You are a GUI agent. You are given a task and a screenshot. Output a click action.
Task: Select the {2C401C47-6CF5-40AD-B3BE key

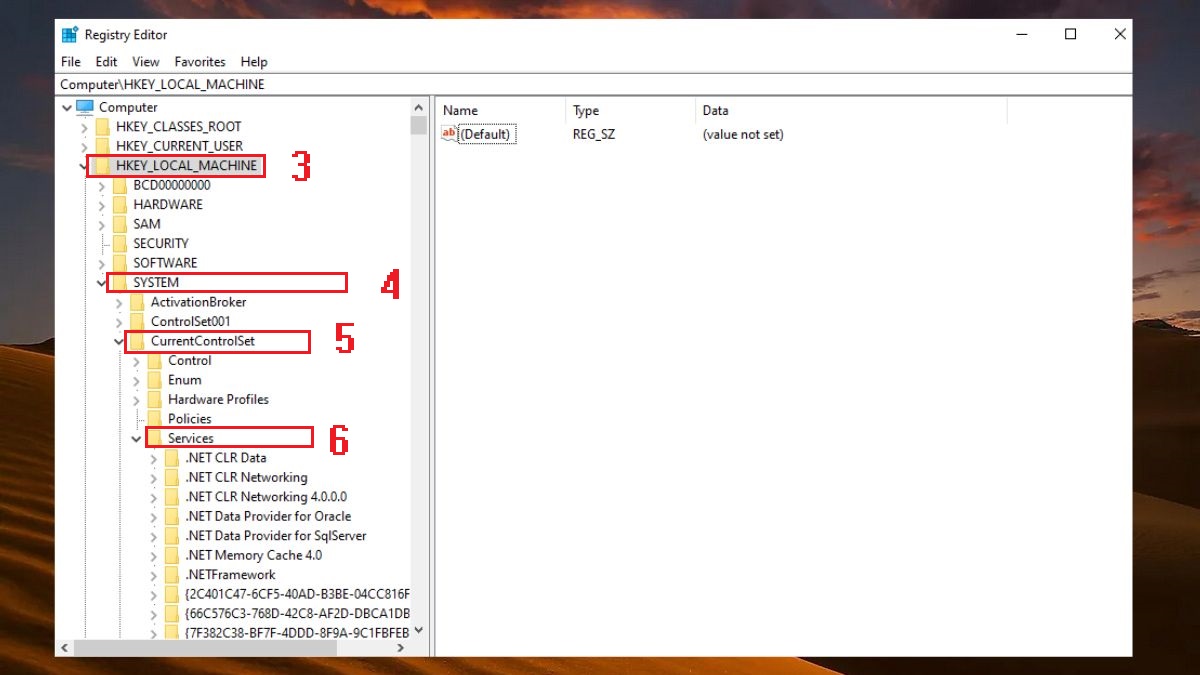(297, 594)
